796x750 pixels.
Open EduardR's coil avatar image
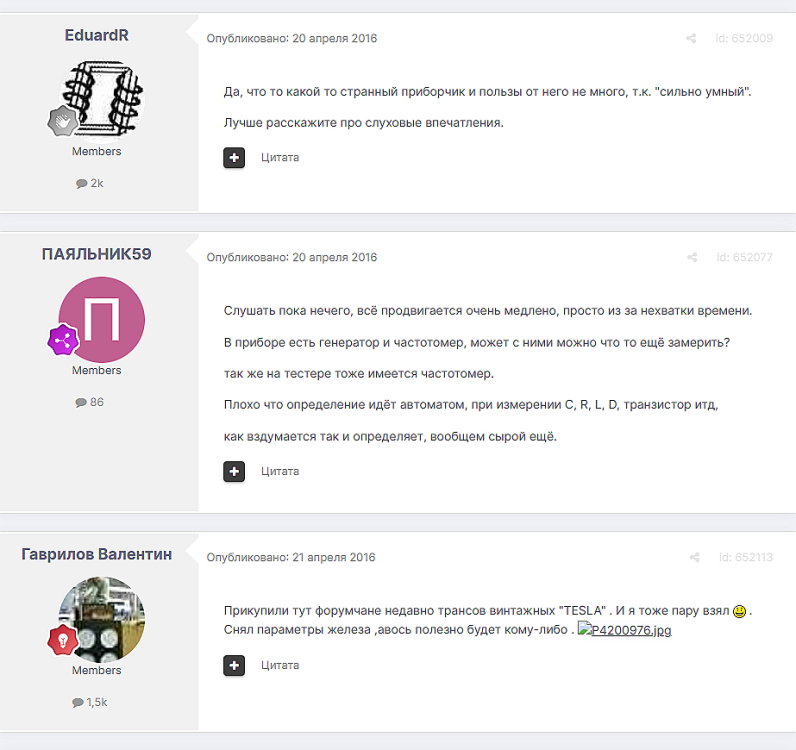[x=102, y=100]
